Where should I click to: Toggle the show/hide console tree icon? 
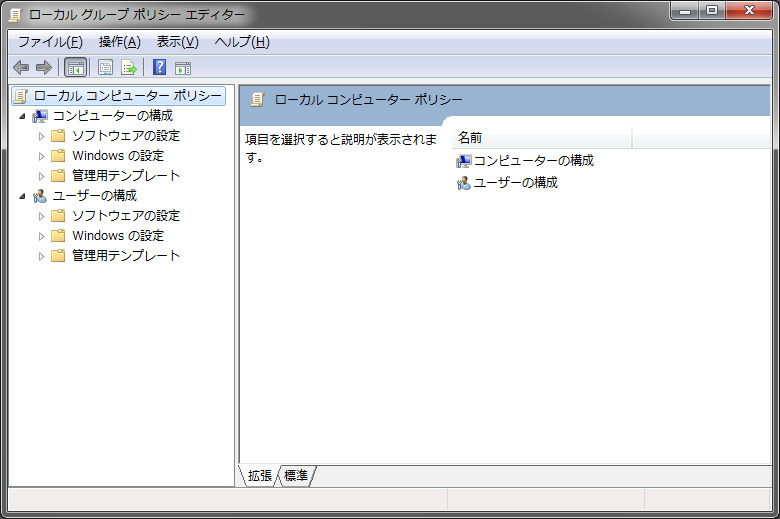76,67
